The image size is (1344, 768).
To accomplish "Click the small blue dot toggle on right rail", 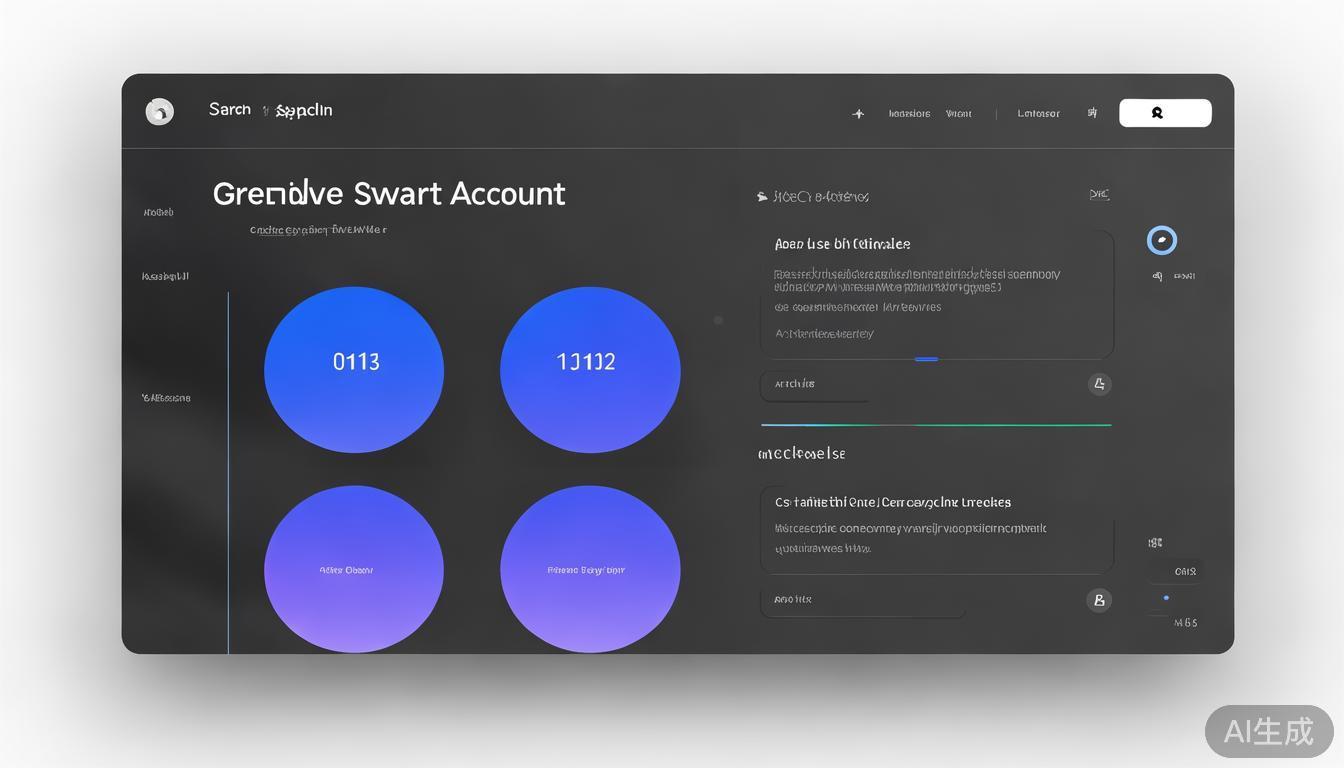I will [x=1166, y=598].
